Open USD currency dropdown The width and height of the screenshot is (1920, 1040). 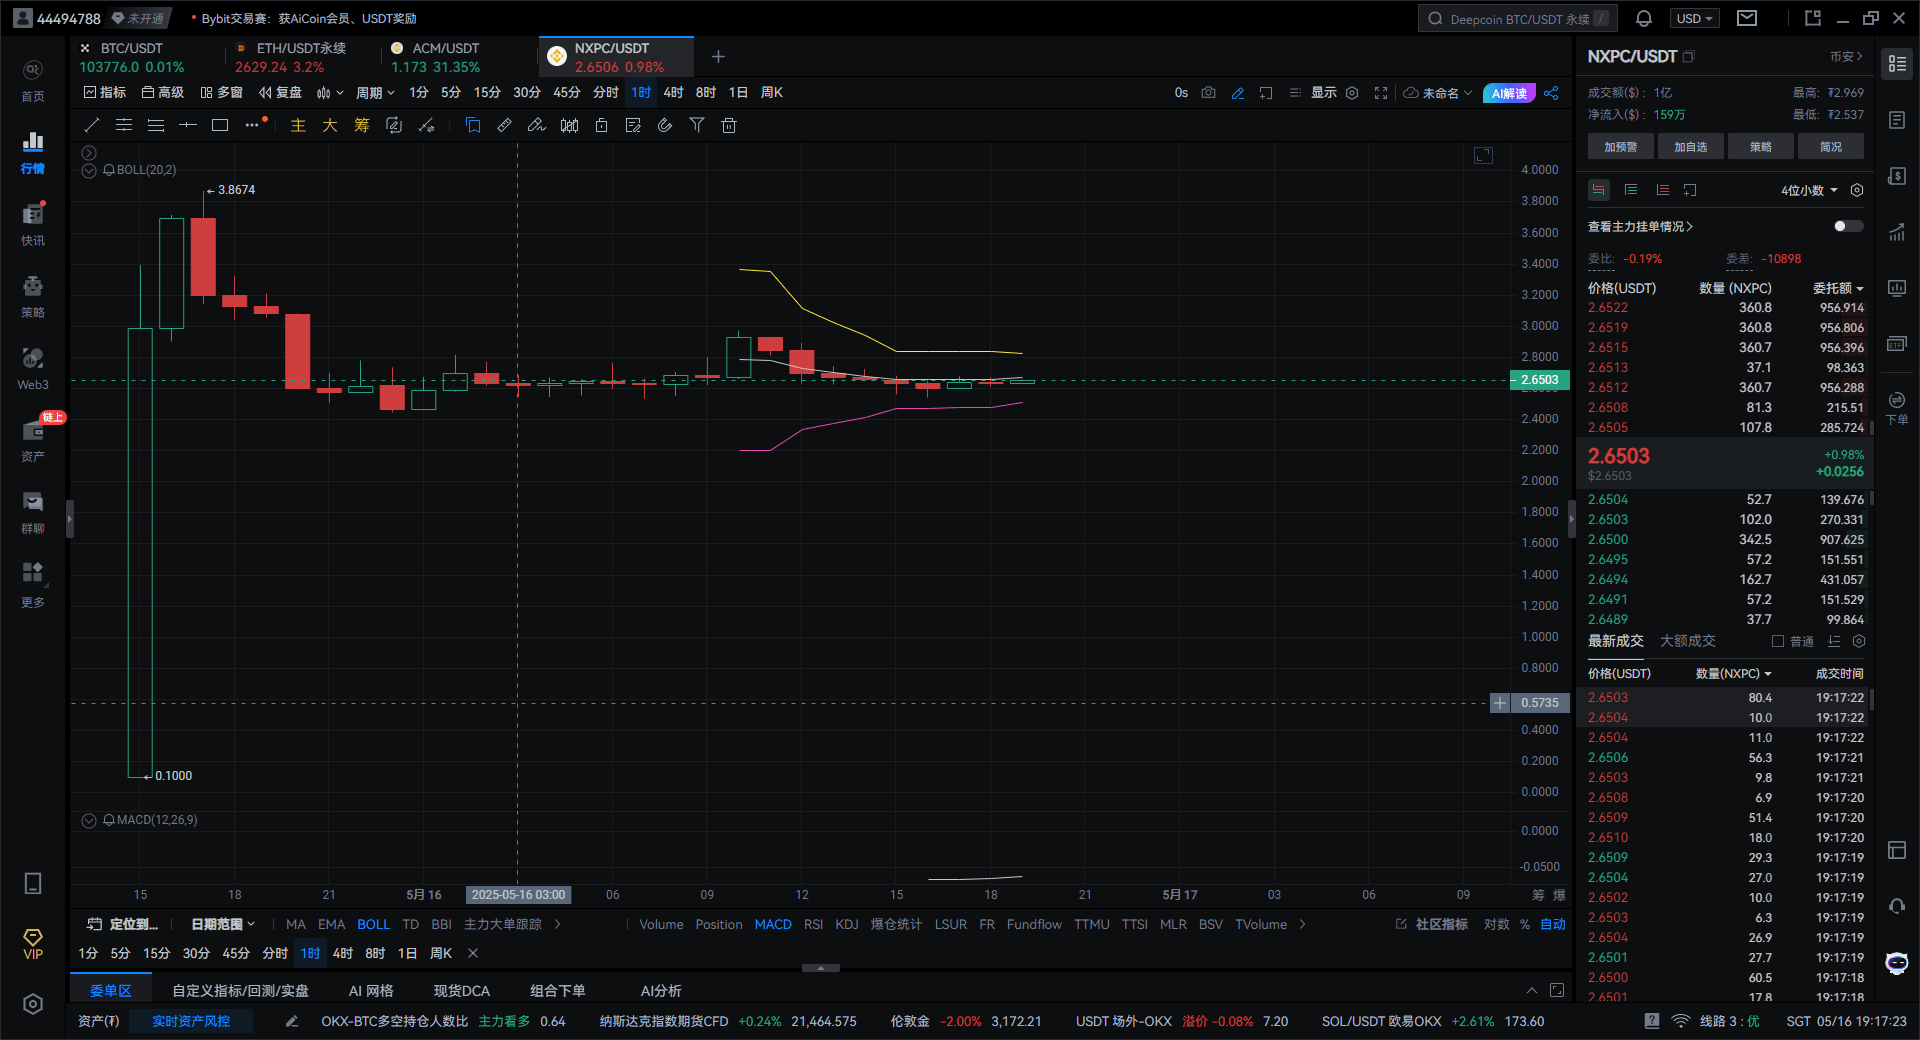pyautogui.click(x=1695, y=18)
